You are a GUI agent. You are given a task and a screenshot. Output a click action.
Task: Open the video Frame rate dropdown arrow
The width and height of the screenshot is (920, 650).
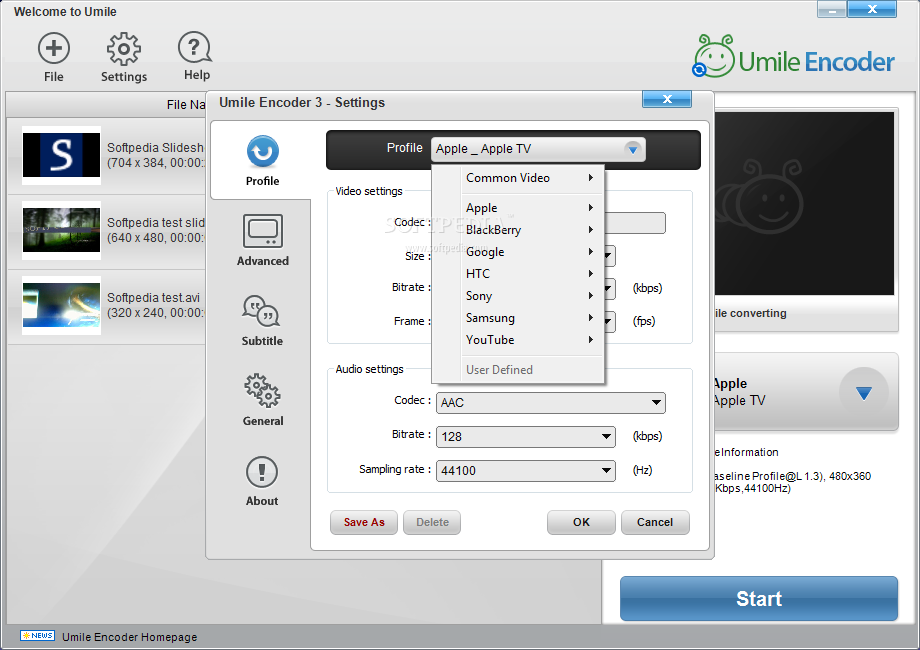click(x=609, y=321)
